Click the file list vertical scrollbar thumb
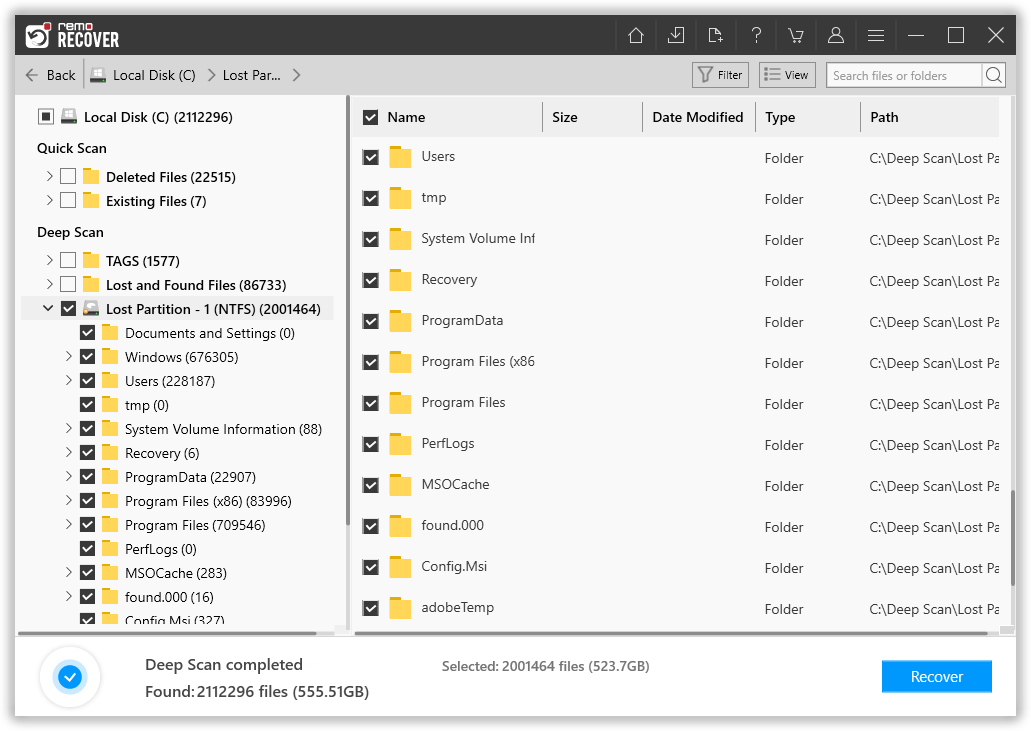The image size is (1031, 731). (1012, 537)
